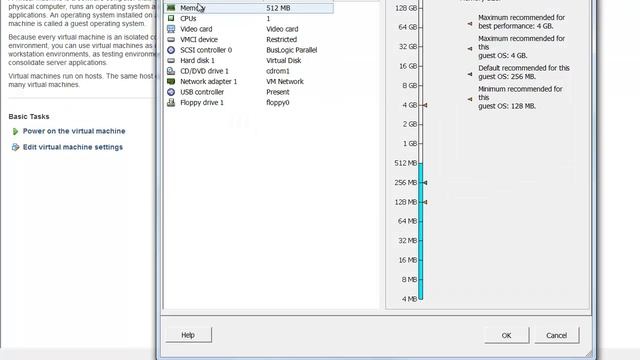Click the 128 MB marker arrow on slider
The width and height of the screenshot is (640, 360).
tap(425, 202)
